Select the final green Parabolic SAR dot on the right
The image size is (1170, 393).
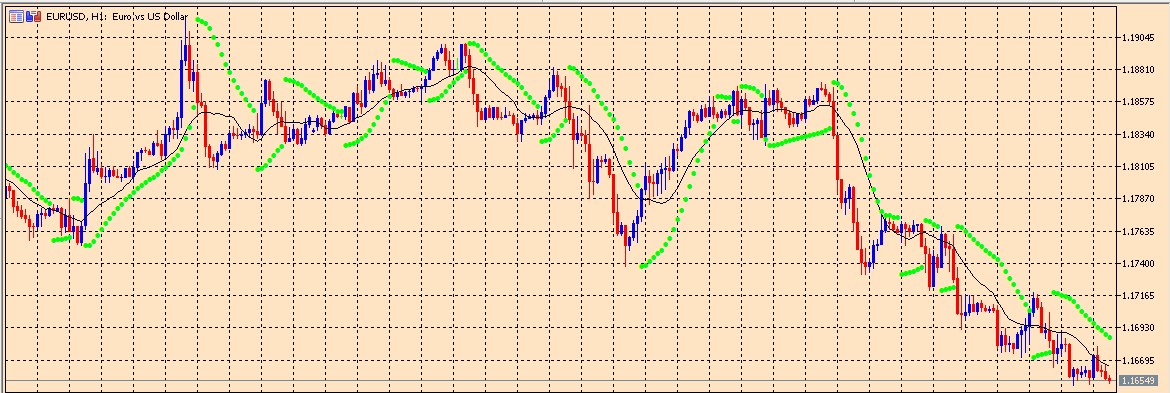click(x=1110, y=339)
